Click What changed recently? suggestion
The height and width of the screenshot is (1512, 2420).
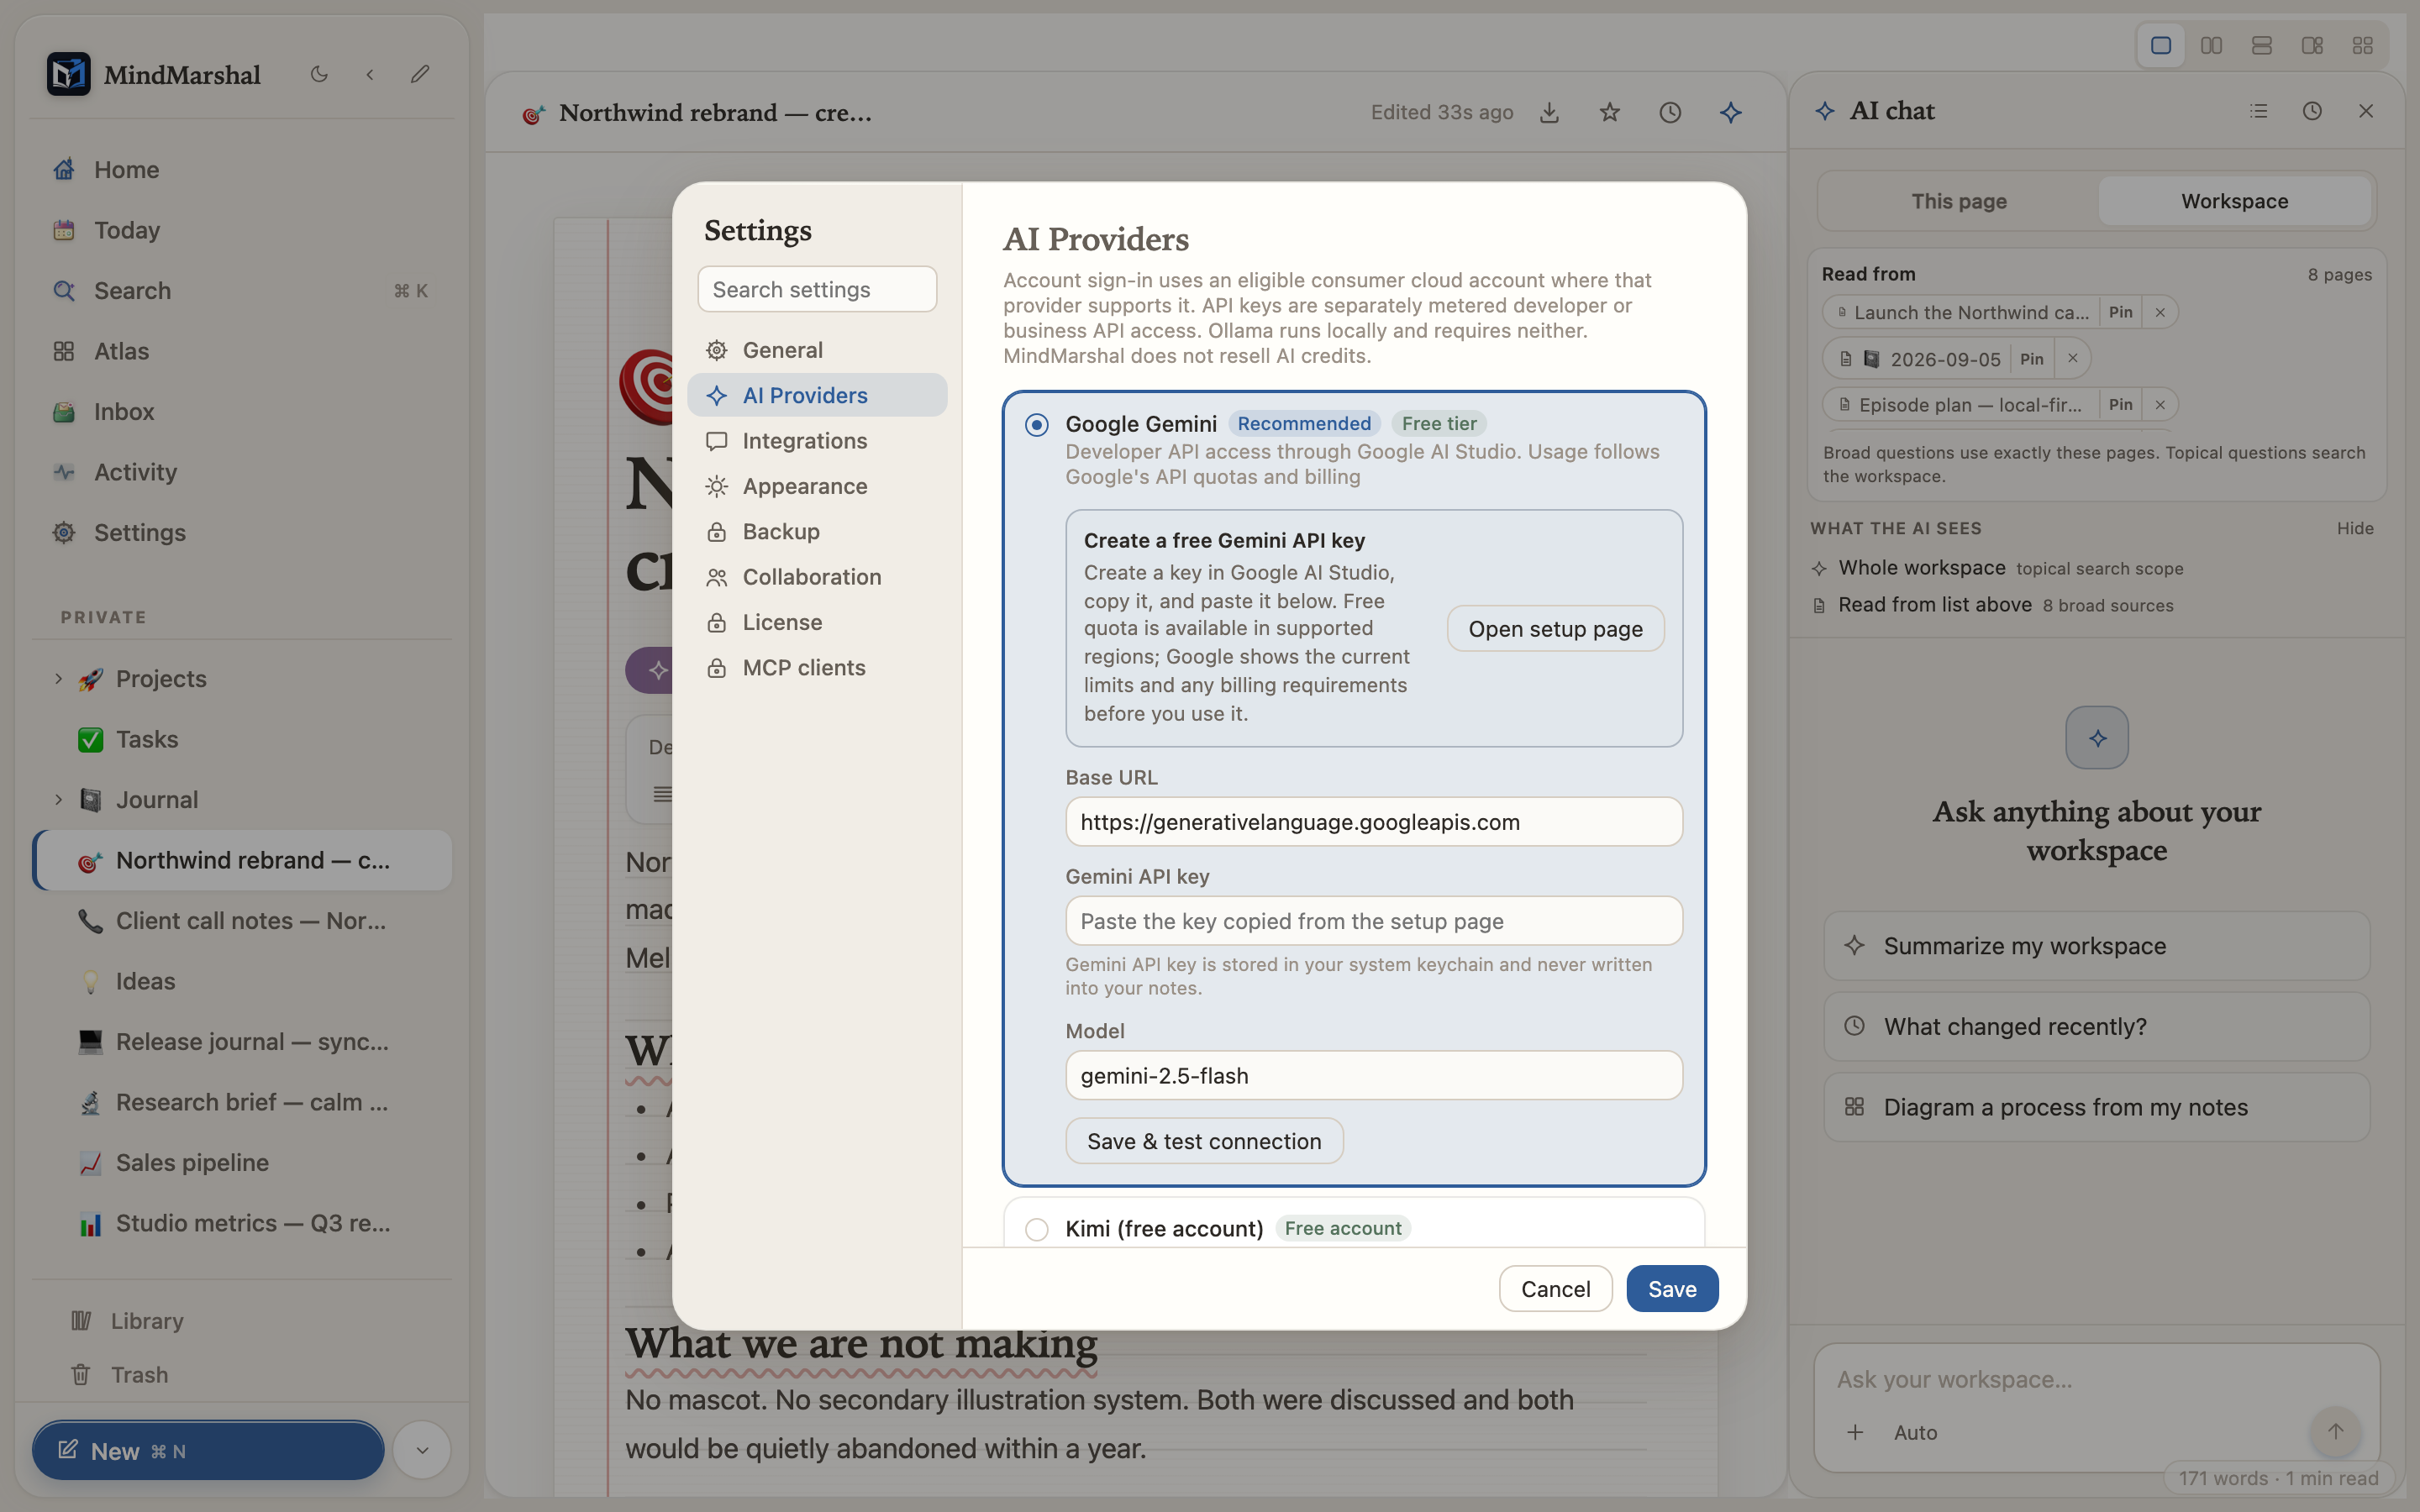pyautogui.click(x=2096, y=1027)
